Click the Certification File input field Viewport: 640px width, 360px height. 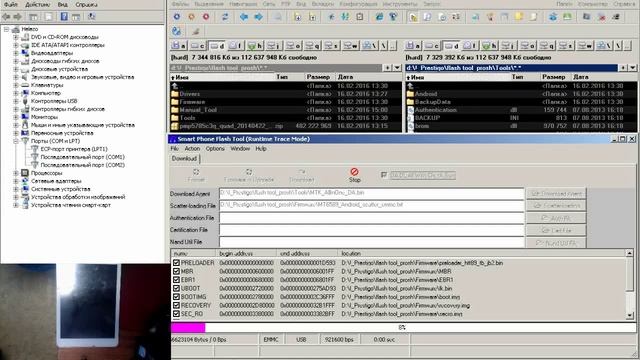(371, 230)
